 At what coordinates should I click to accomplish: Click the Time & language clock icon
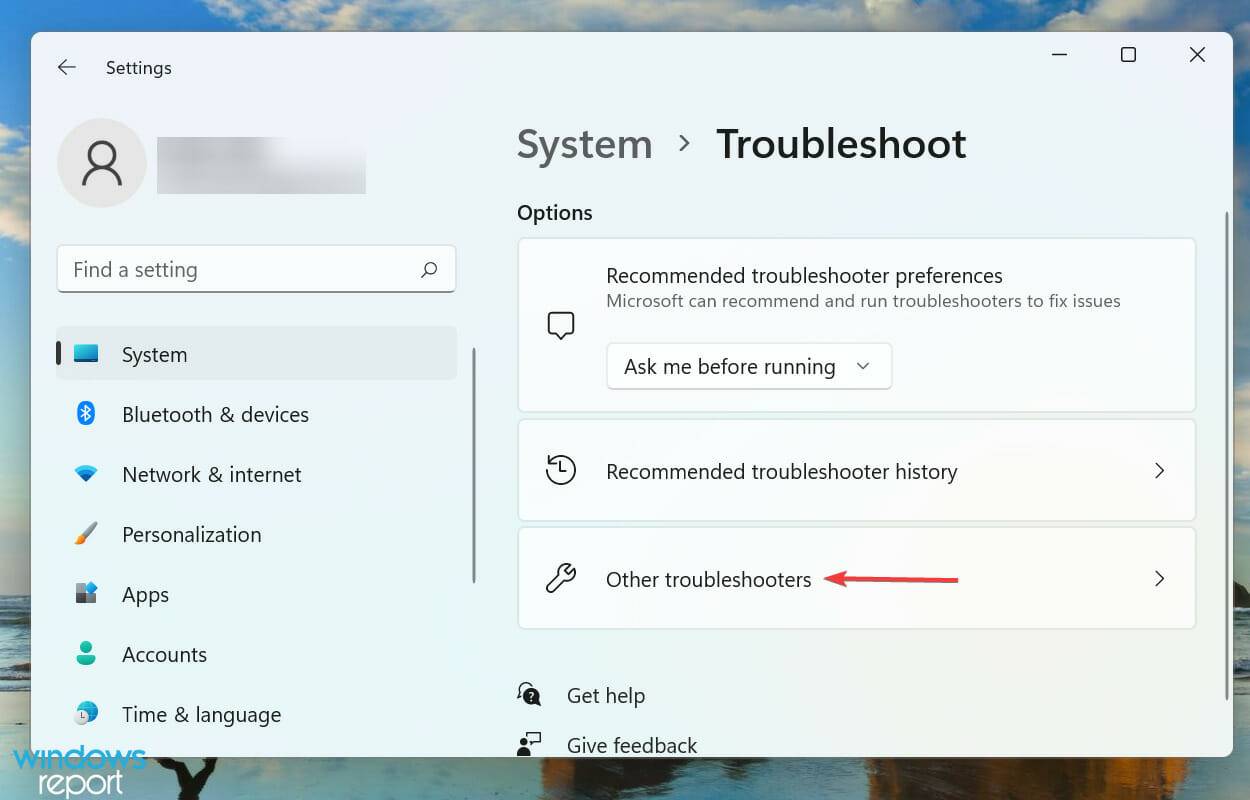coord(86,714)
